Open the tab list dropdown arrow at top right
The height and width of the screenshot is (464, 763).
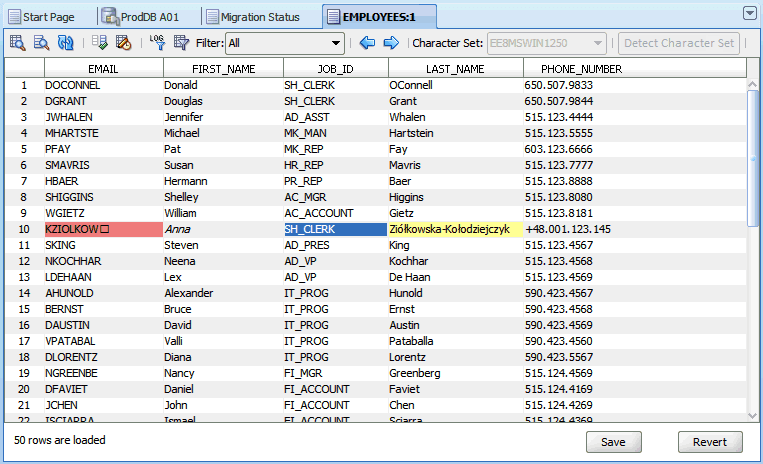750,14
